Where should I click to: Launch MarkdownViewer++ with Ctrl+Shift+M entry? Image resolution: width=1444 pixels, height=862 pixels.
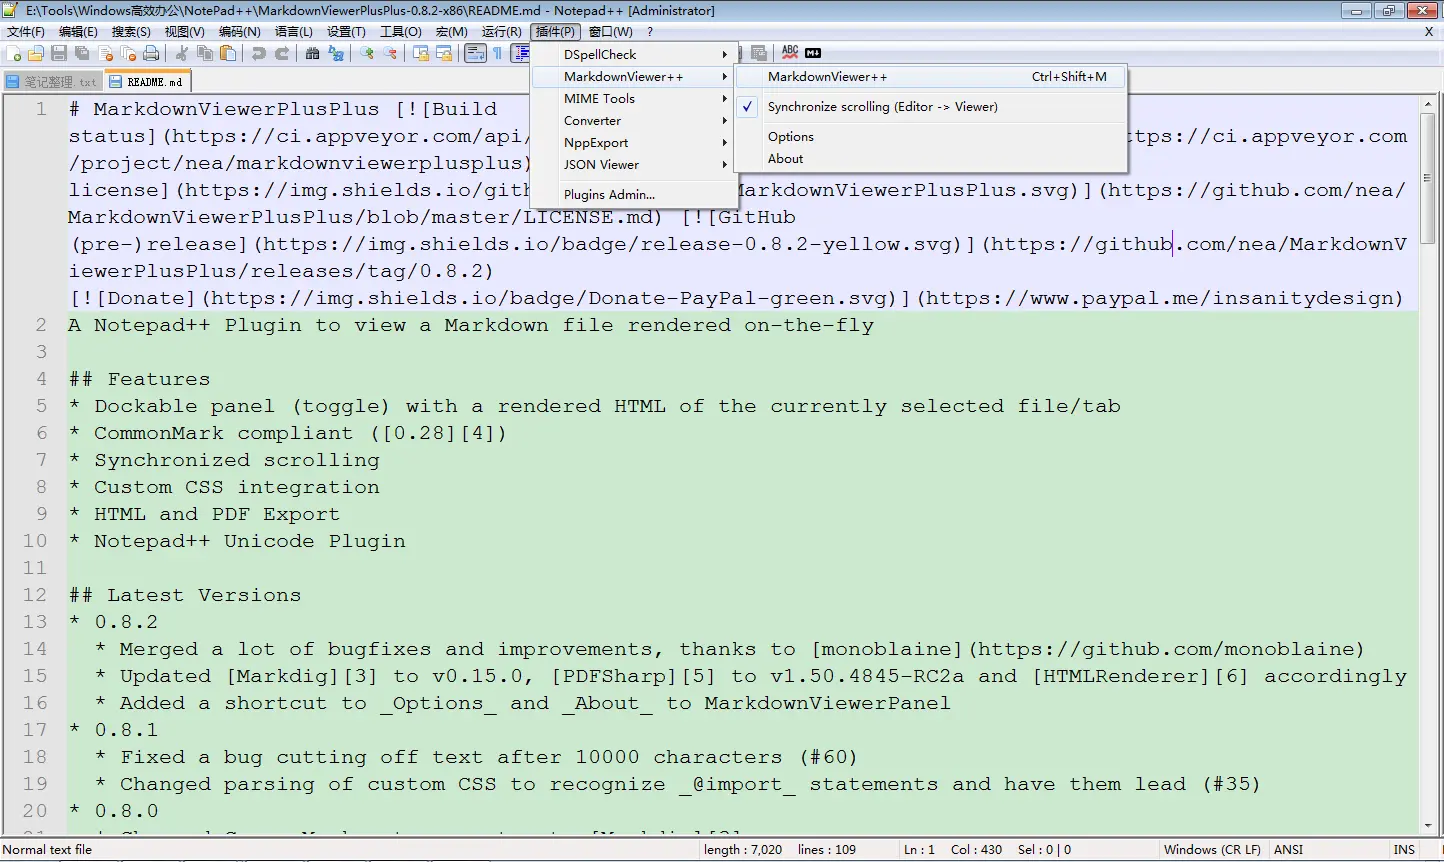931,77
